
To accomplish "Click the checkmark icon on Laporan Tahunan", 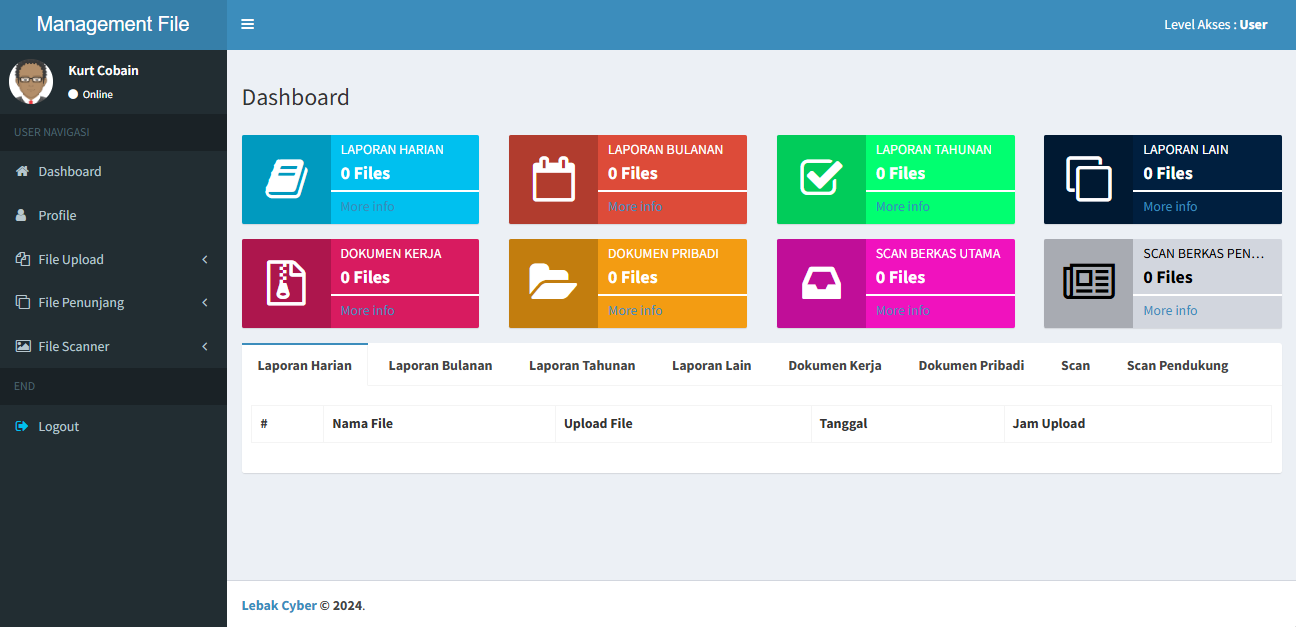I will click(x=821, y=180).
